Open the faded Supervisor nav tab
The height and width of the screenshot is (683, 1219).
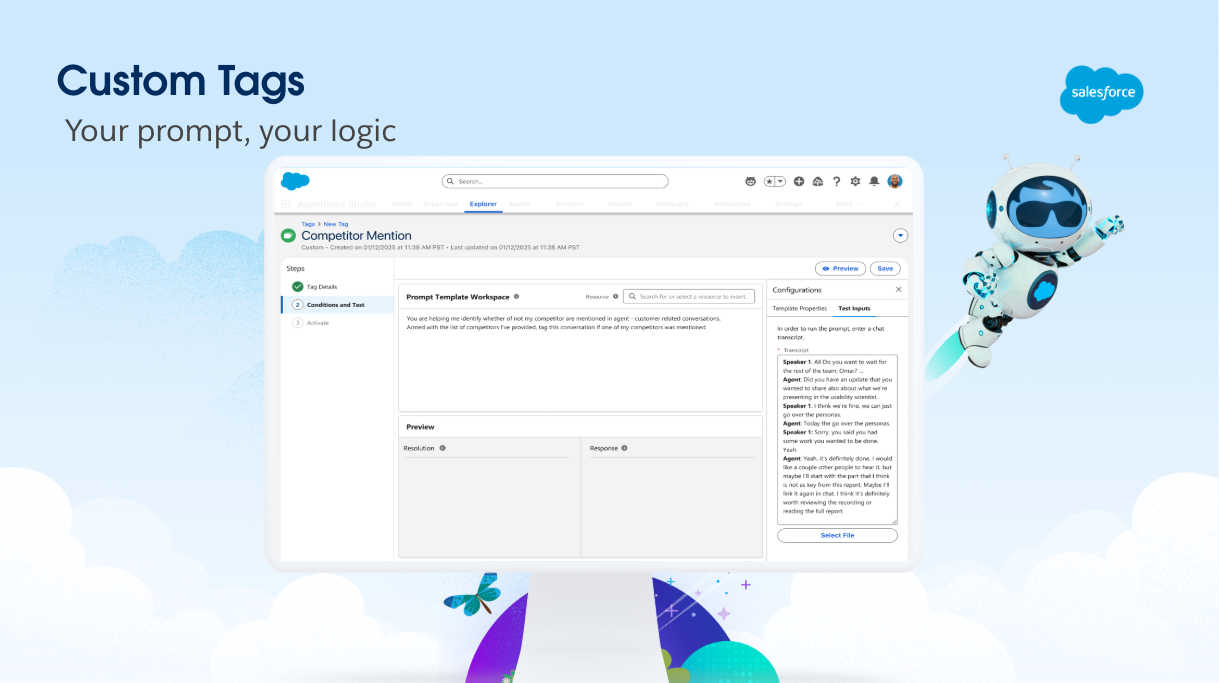440,204
